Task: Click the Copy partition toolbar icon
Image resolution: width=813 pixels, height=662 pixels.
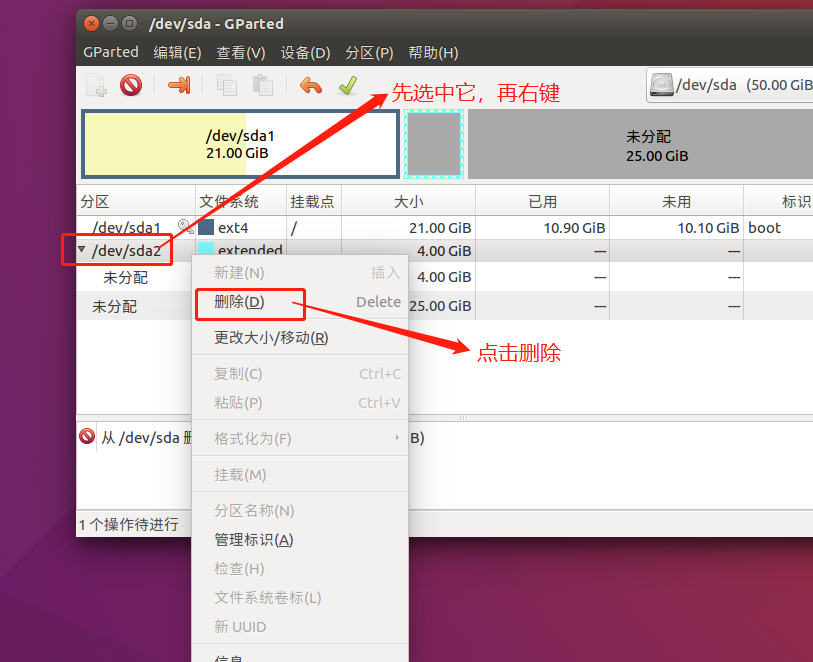Action: (x=227, y=85)
